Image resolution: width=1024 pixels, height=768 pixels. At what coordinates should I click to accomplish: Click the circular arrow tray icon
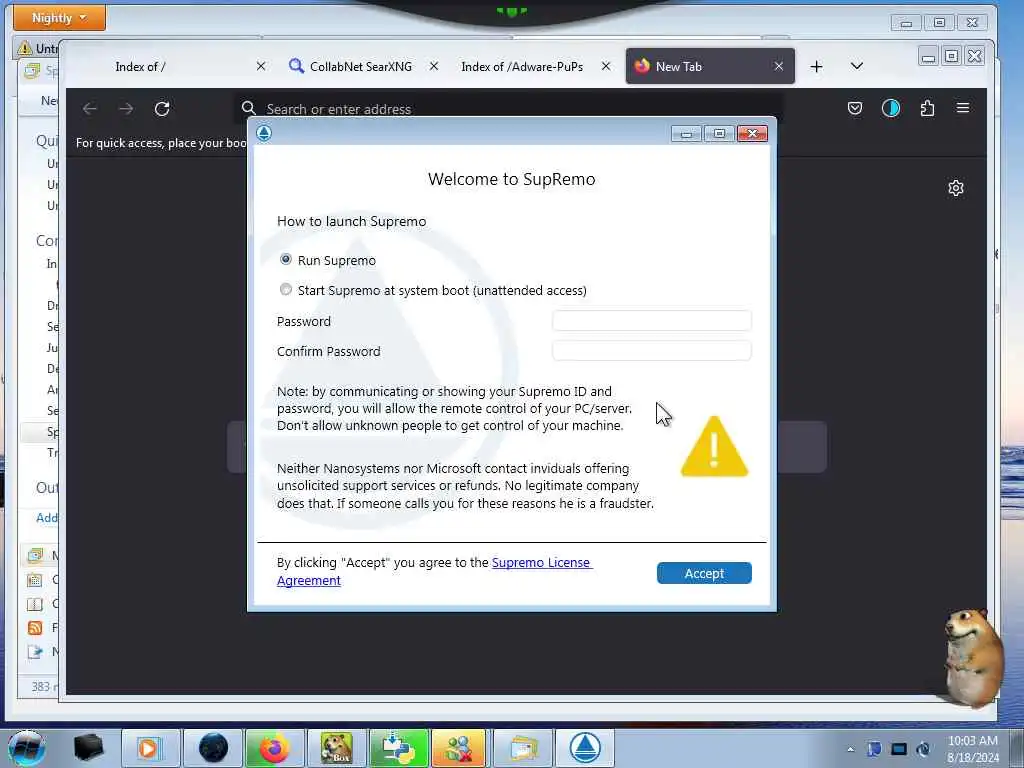(923, 748)
